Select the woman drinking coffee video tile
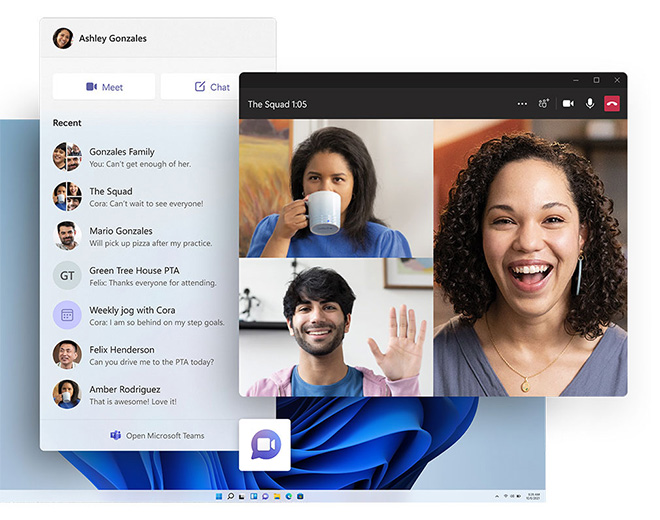The image size is (660, 520). (336, 188)
